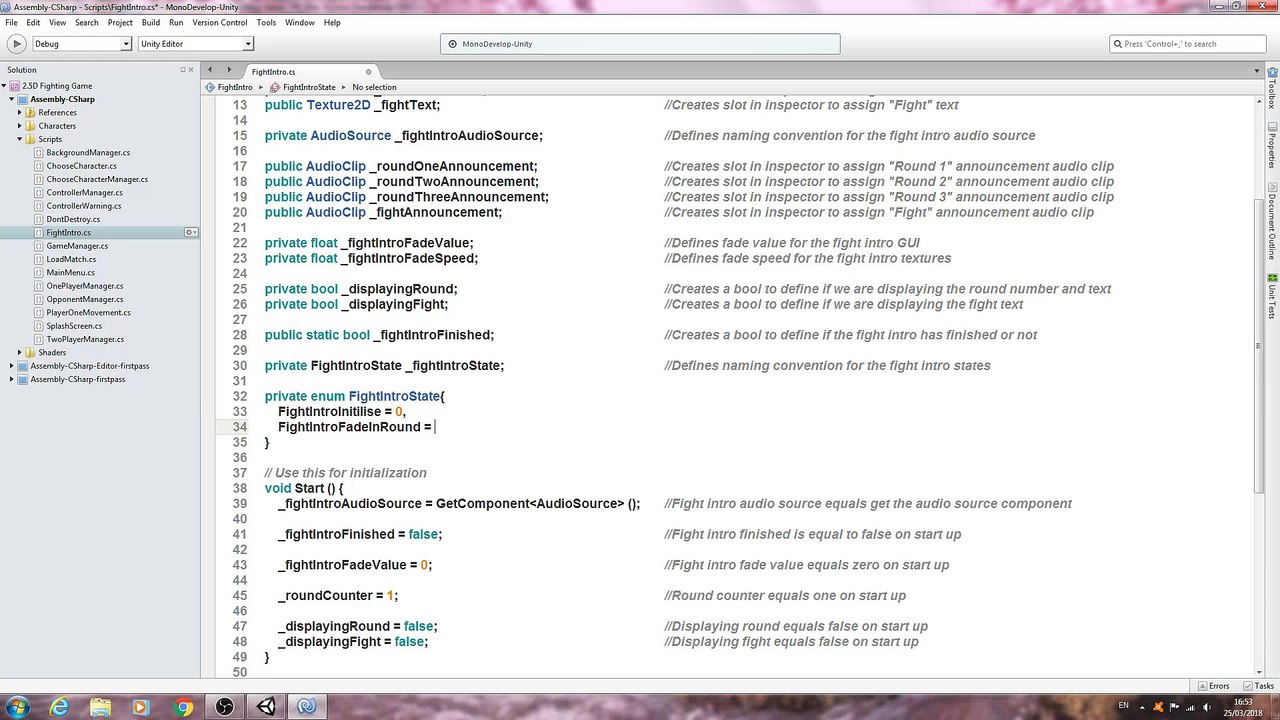The height and width of the screenshot is (720, 1280).
Task: Open the Unity Editor target dropdown
Action: click(x=195, y=44)
